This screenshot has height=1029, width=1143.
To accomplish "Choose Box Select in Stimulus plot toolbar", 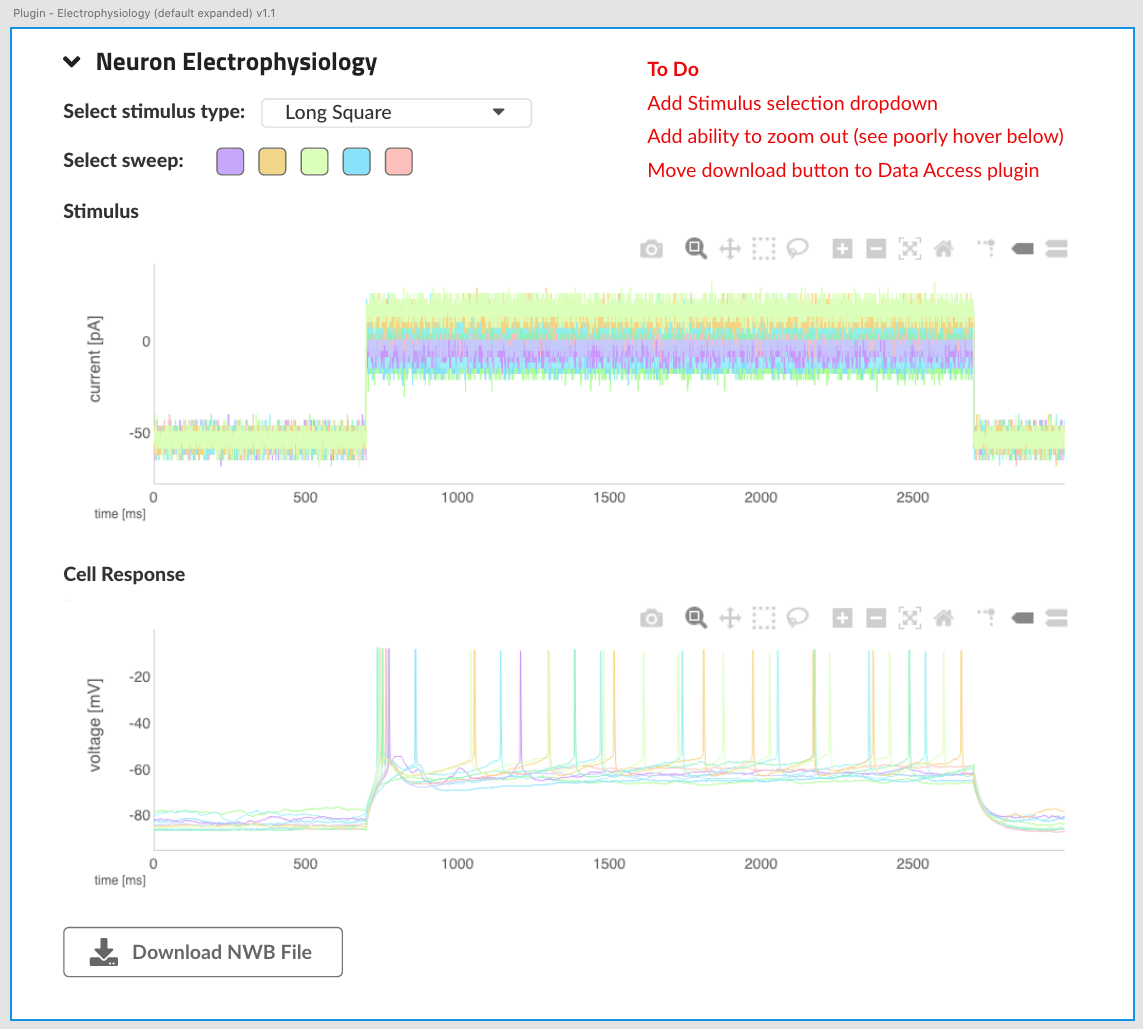I will click(x=764, y=249).
